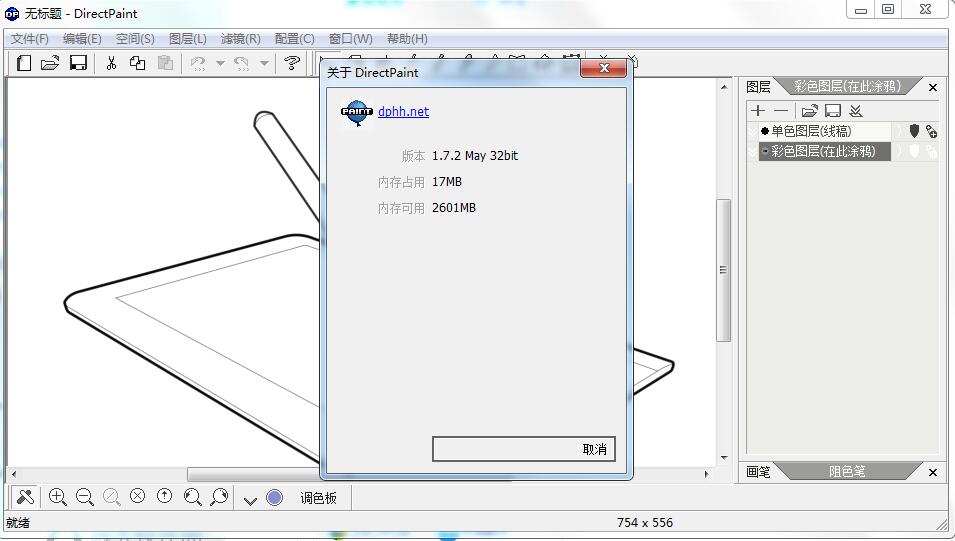Viewport: 955px width, 541px height.
Task: Rotate canvas counter-clockwise with left magnifier
Action: [x=192, y=497]
